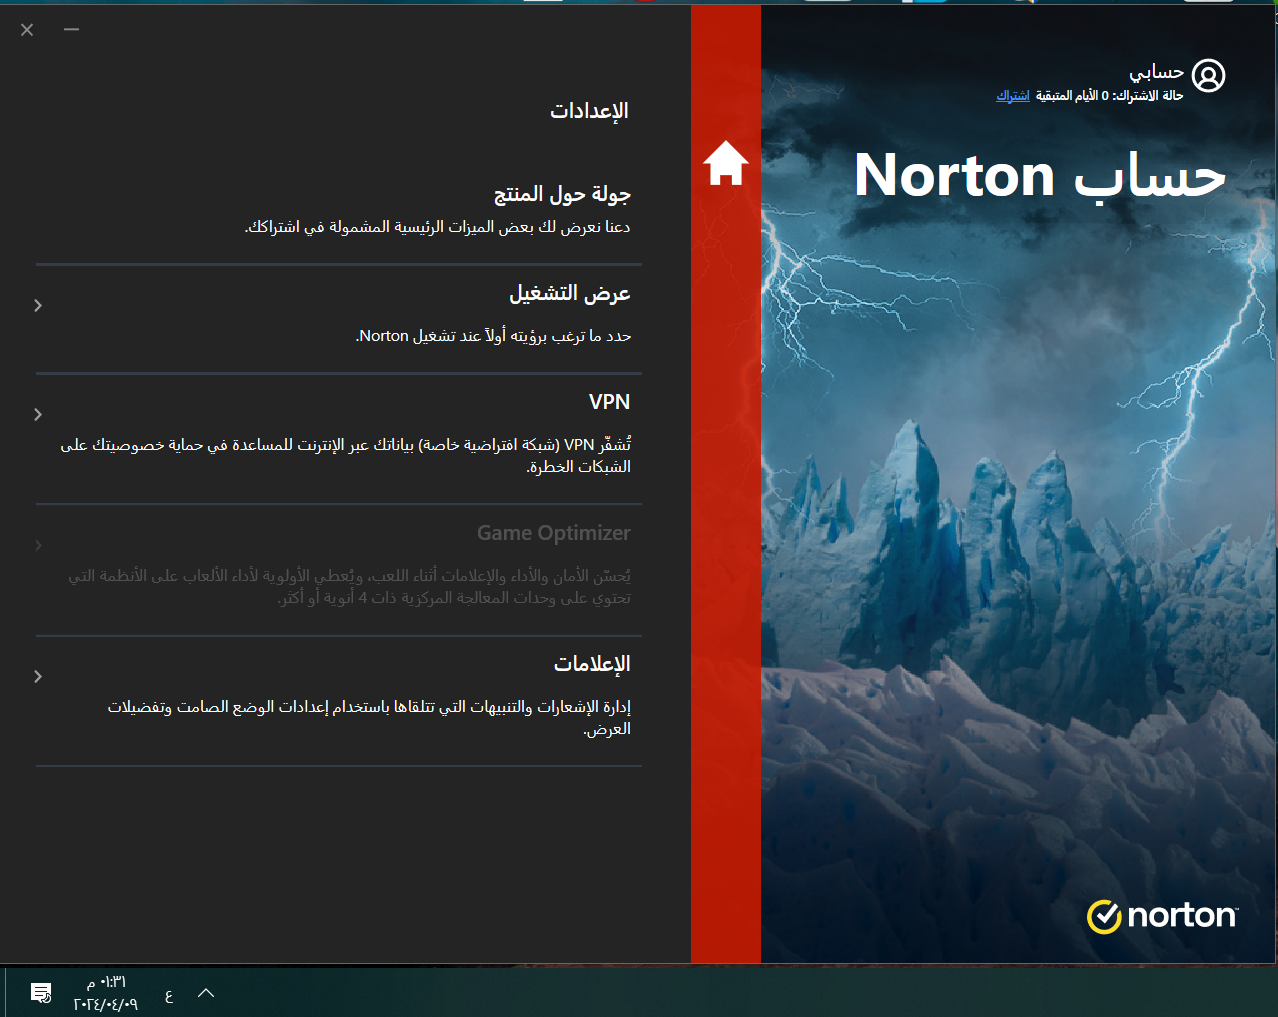Click description 'إدارة الإشعارات والتنبيهات'

click(x=369, y=718)
